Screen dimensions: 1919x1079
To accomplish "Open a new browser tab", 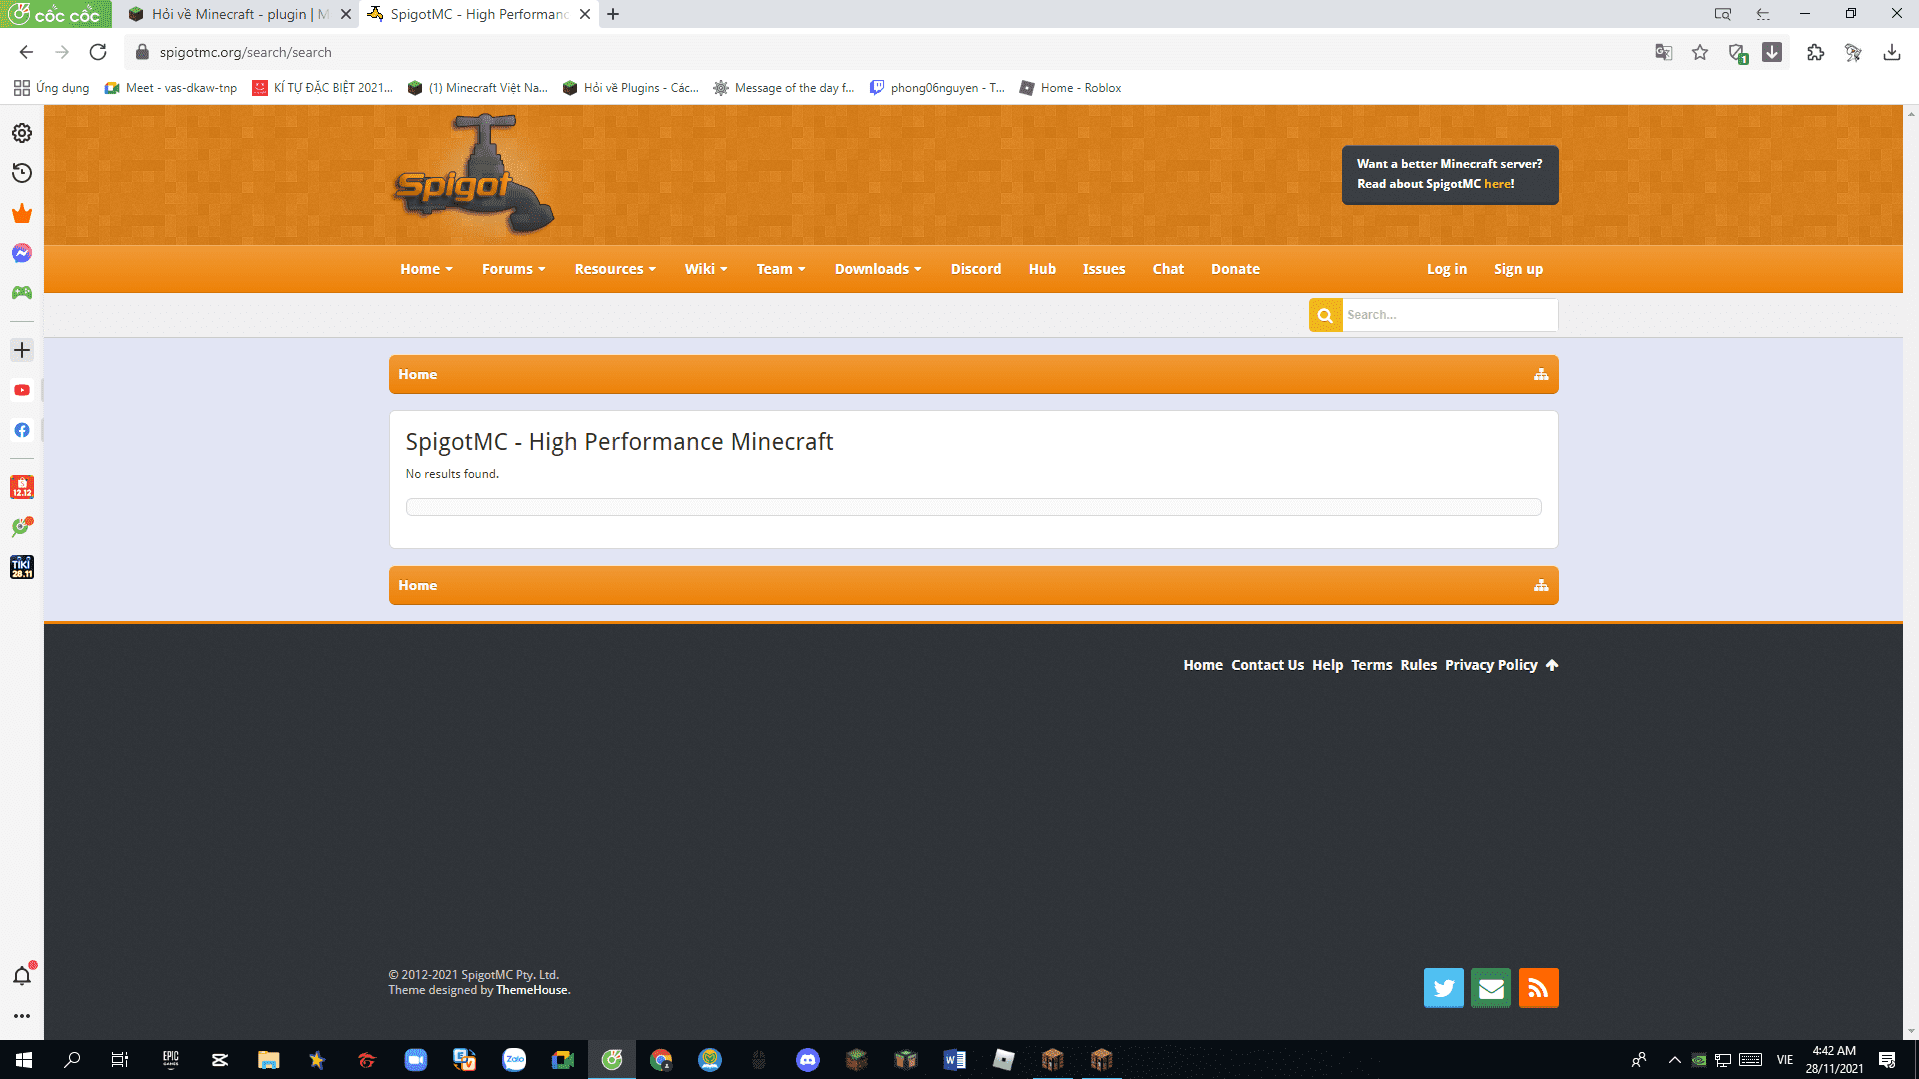I will tap(613, 14).
